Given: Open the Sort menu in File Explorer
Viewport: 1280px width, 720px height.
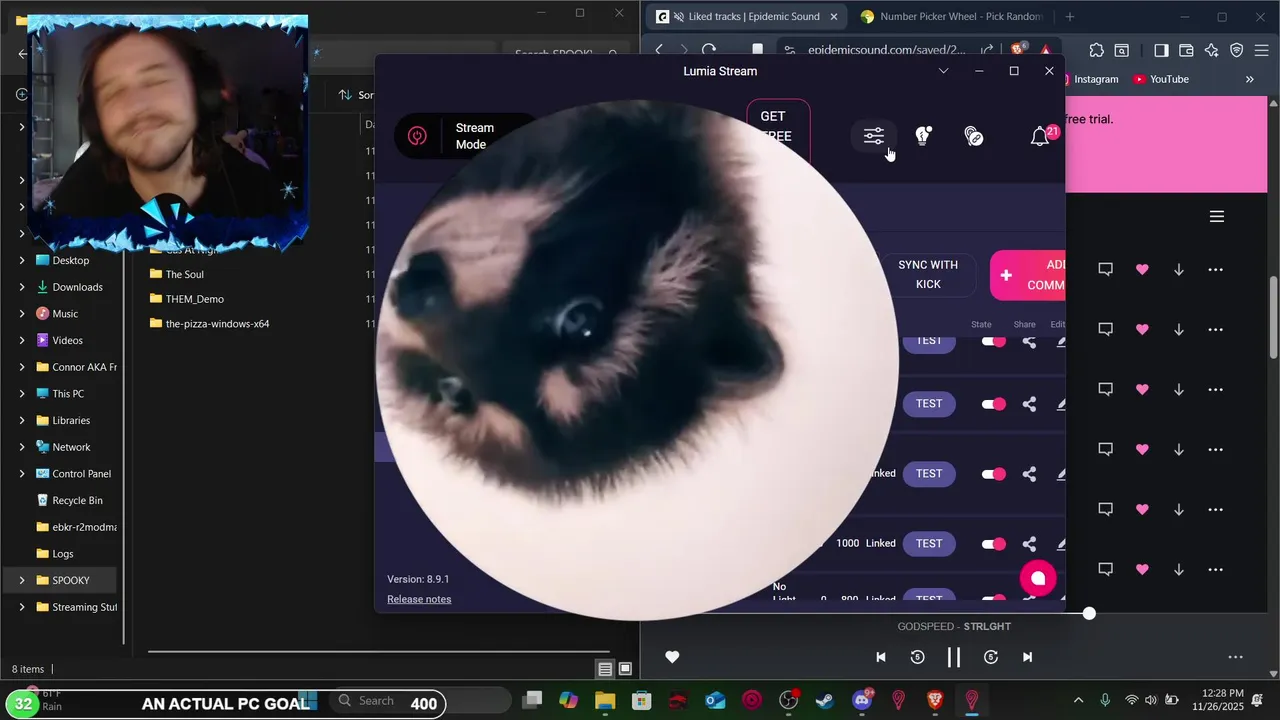Looking at the screenshot, I should tap(356, 95).
